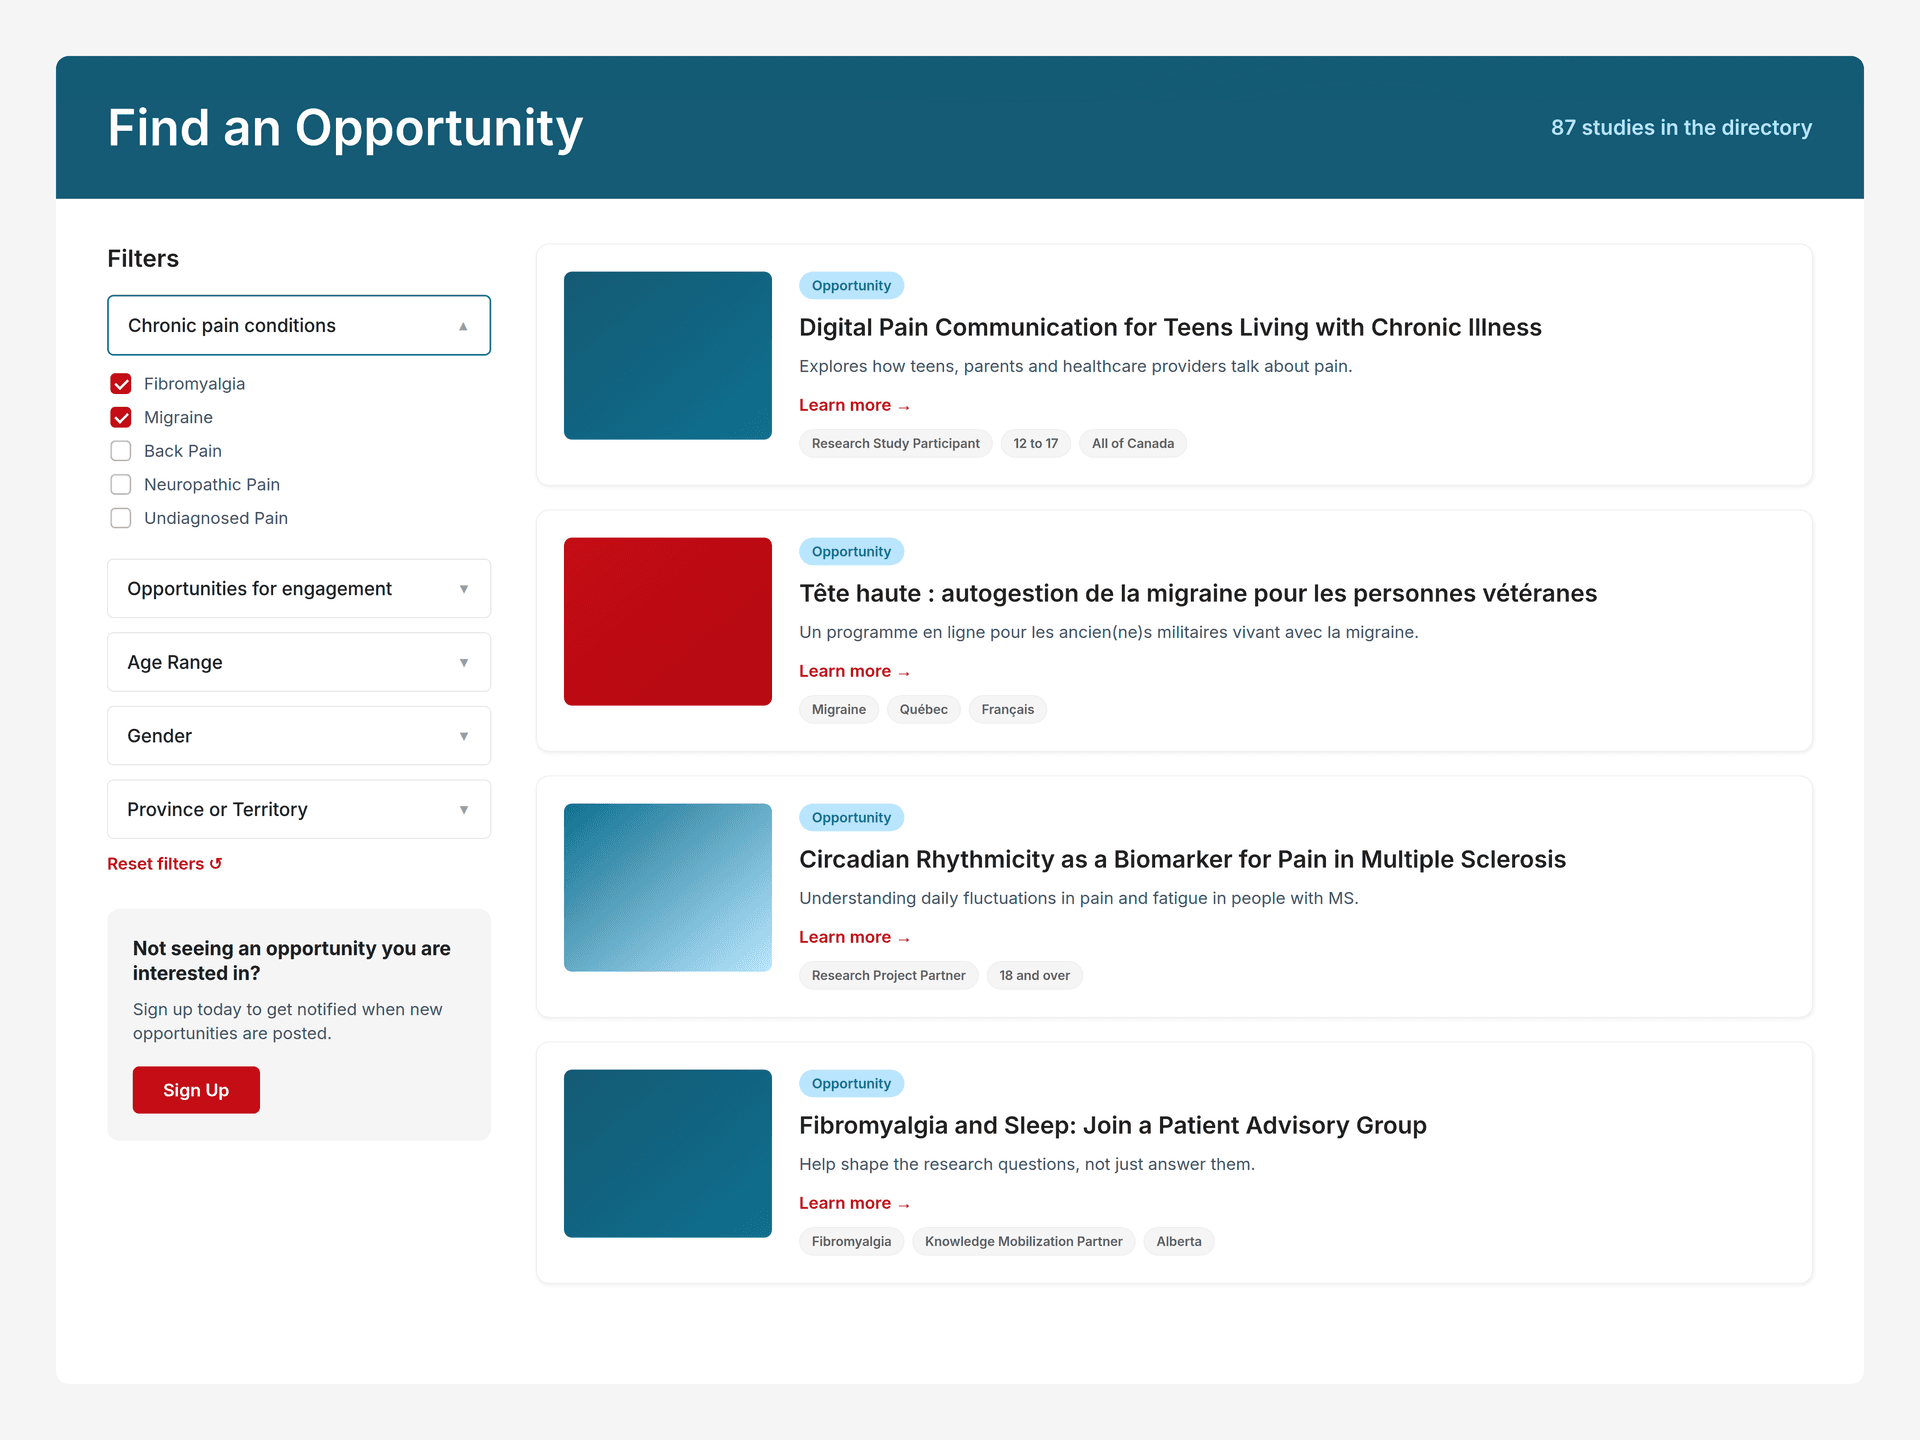
Task: Expand the Gender filter
Action: tap(299, 736)
